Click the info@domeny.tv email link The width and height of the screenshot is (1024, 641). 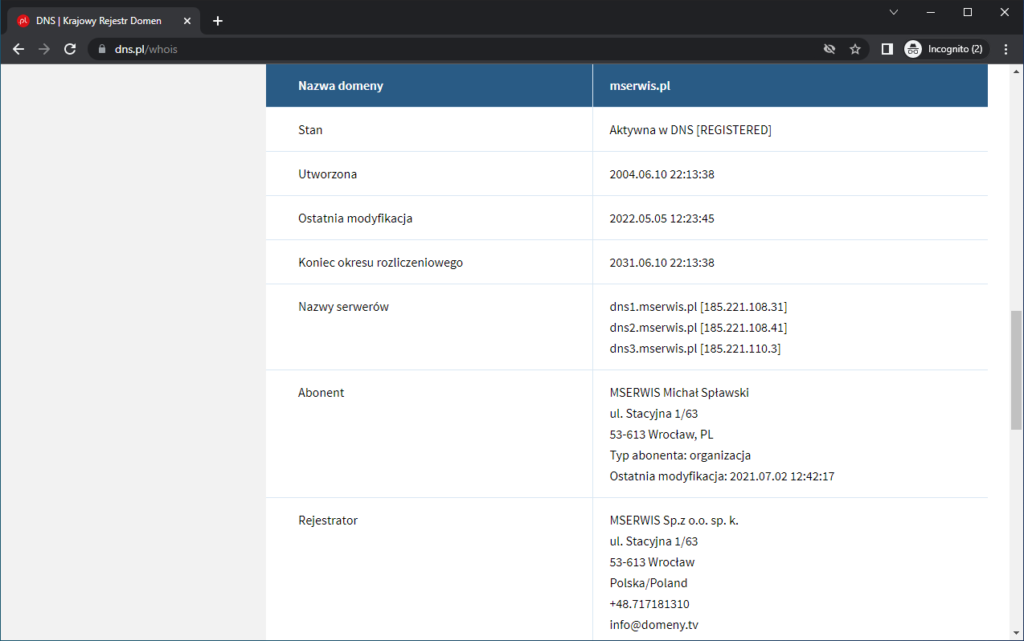tap(654, 624)
